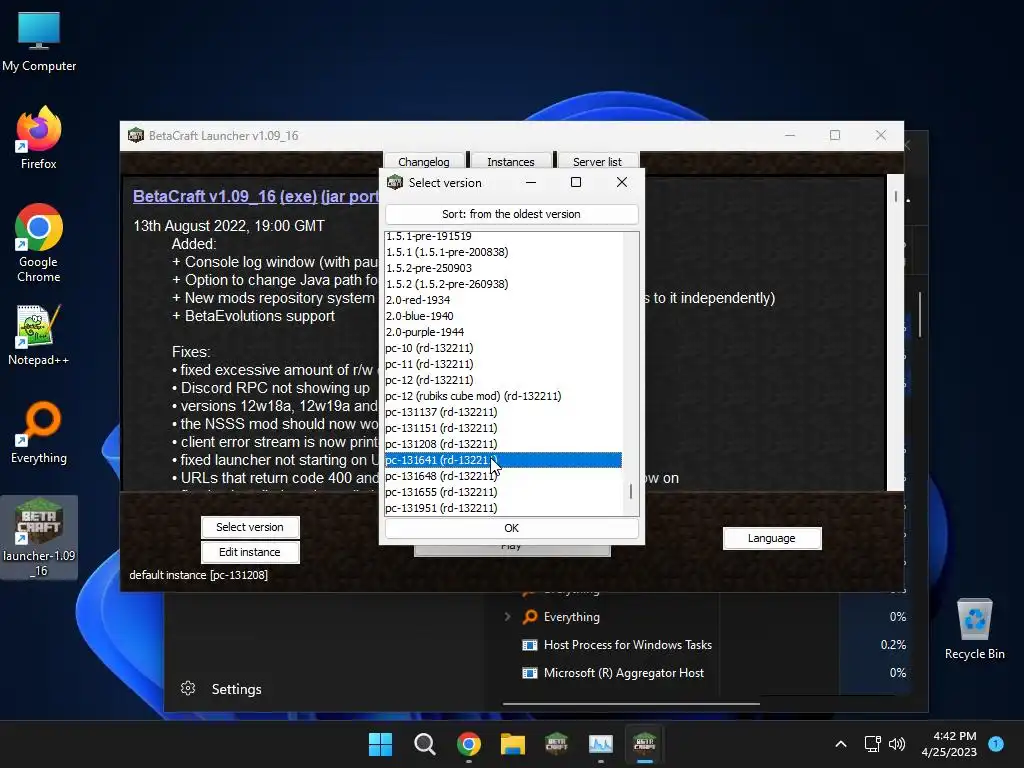Image resolution: width=1024 pixels, height=768 pixels.
Task: Click the Everything process icon in Task Manager
Action: (x=530, y=616)
